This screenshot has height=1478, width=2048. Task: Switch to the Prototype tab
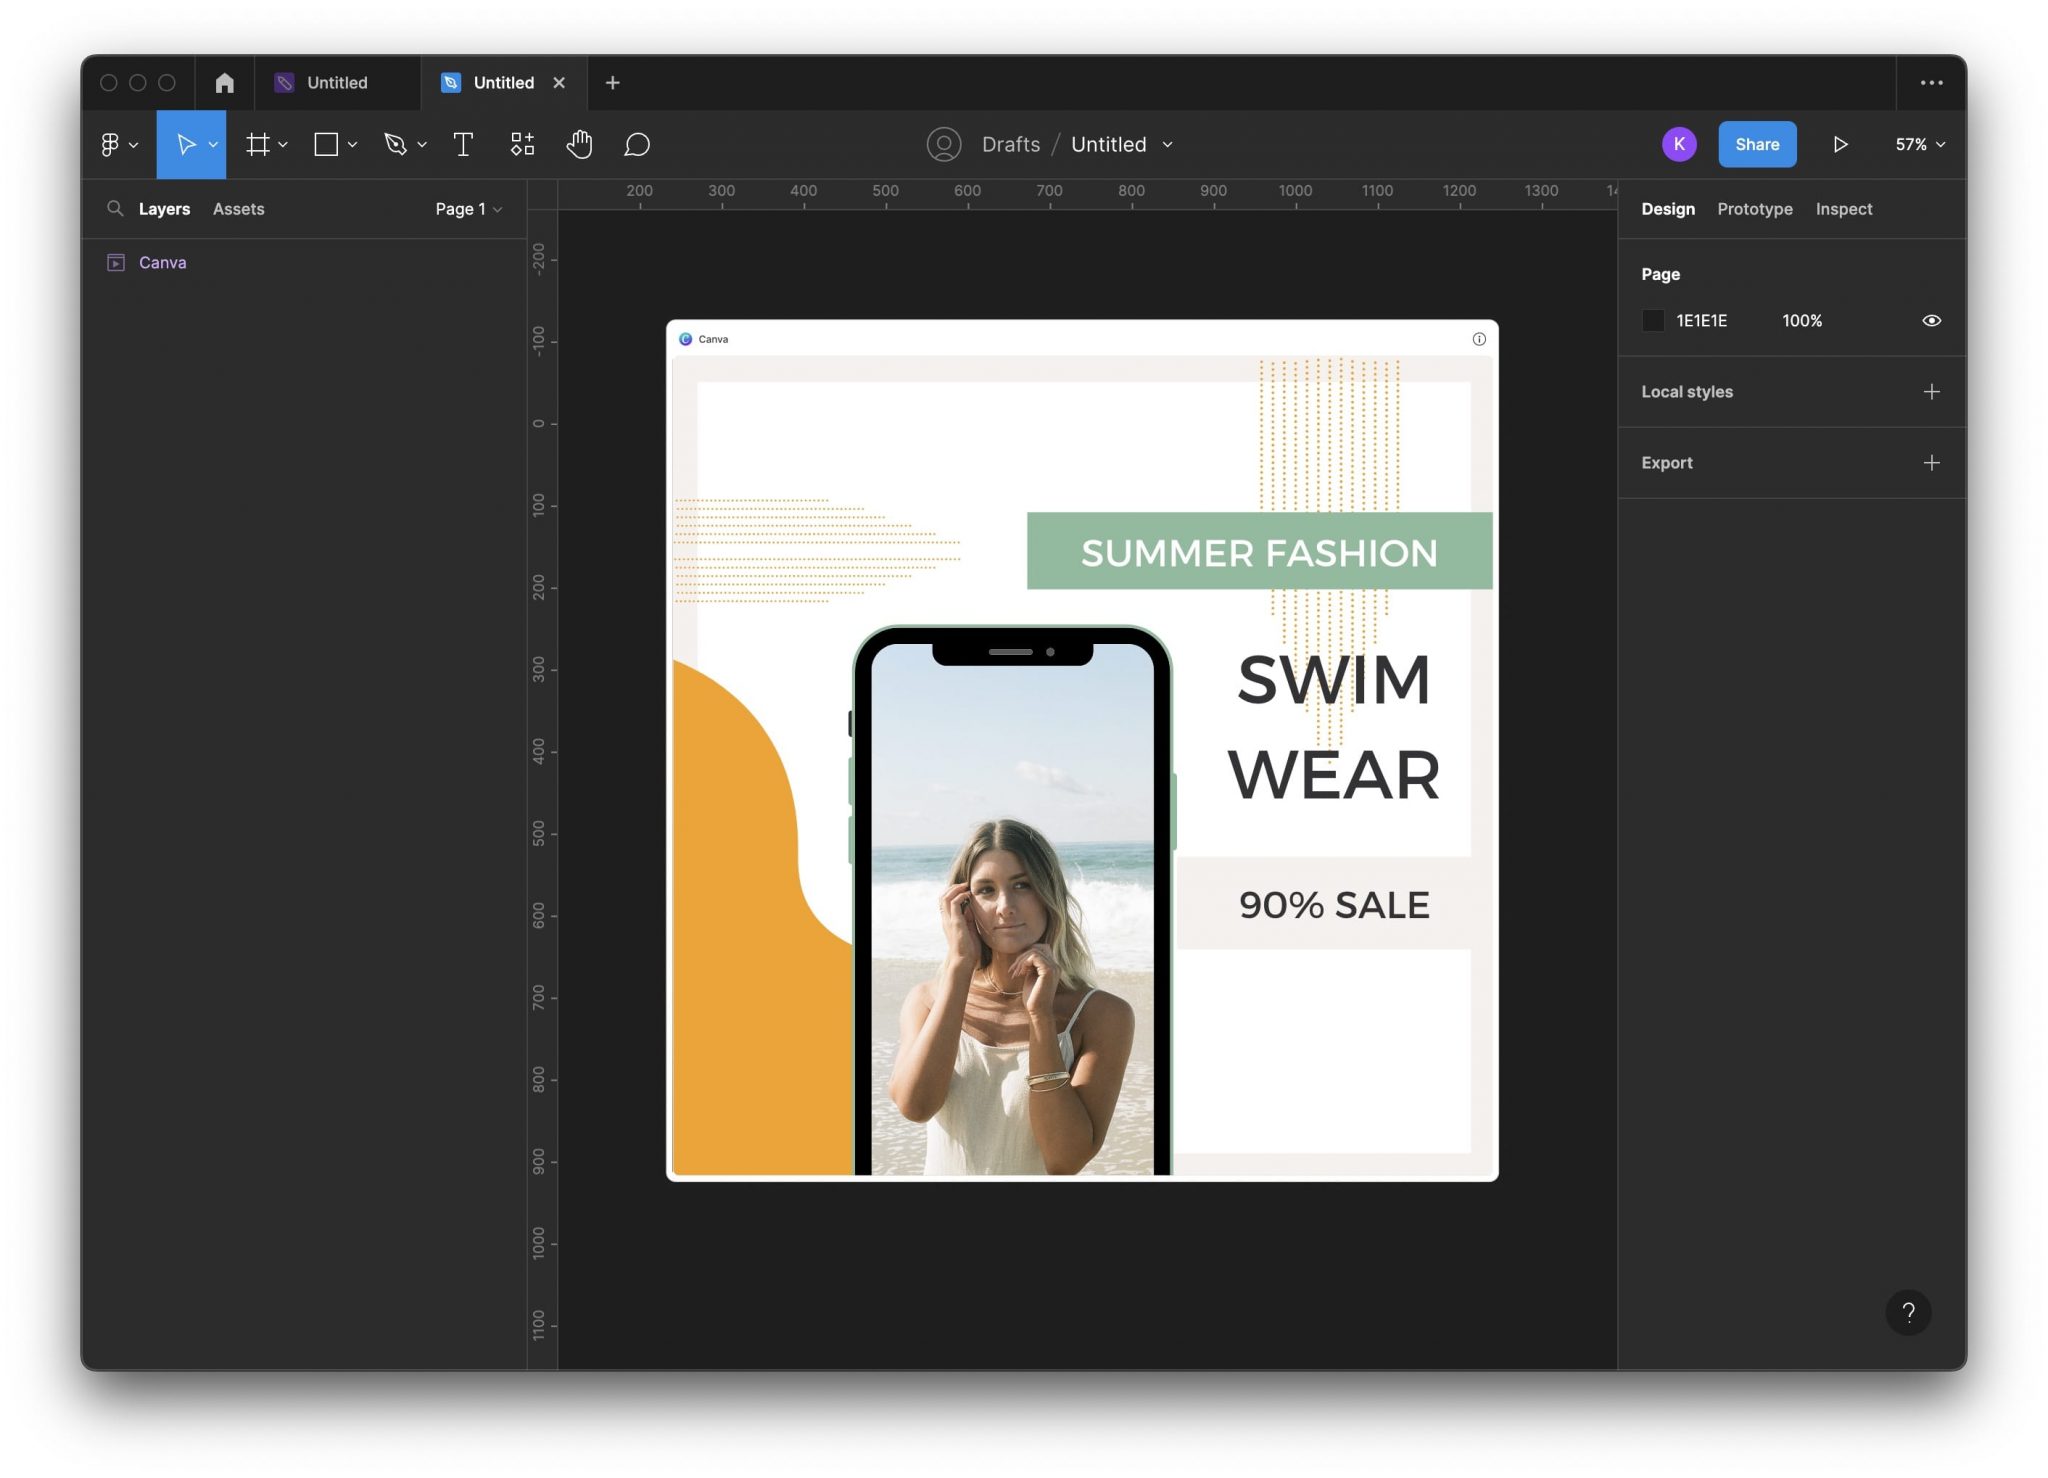pos(1755,209)
